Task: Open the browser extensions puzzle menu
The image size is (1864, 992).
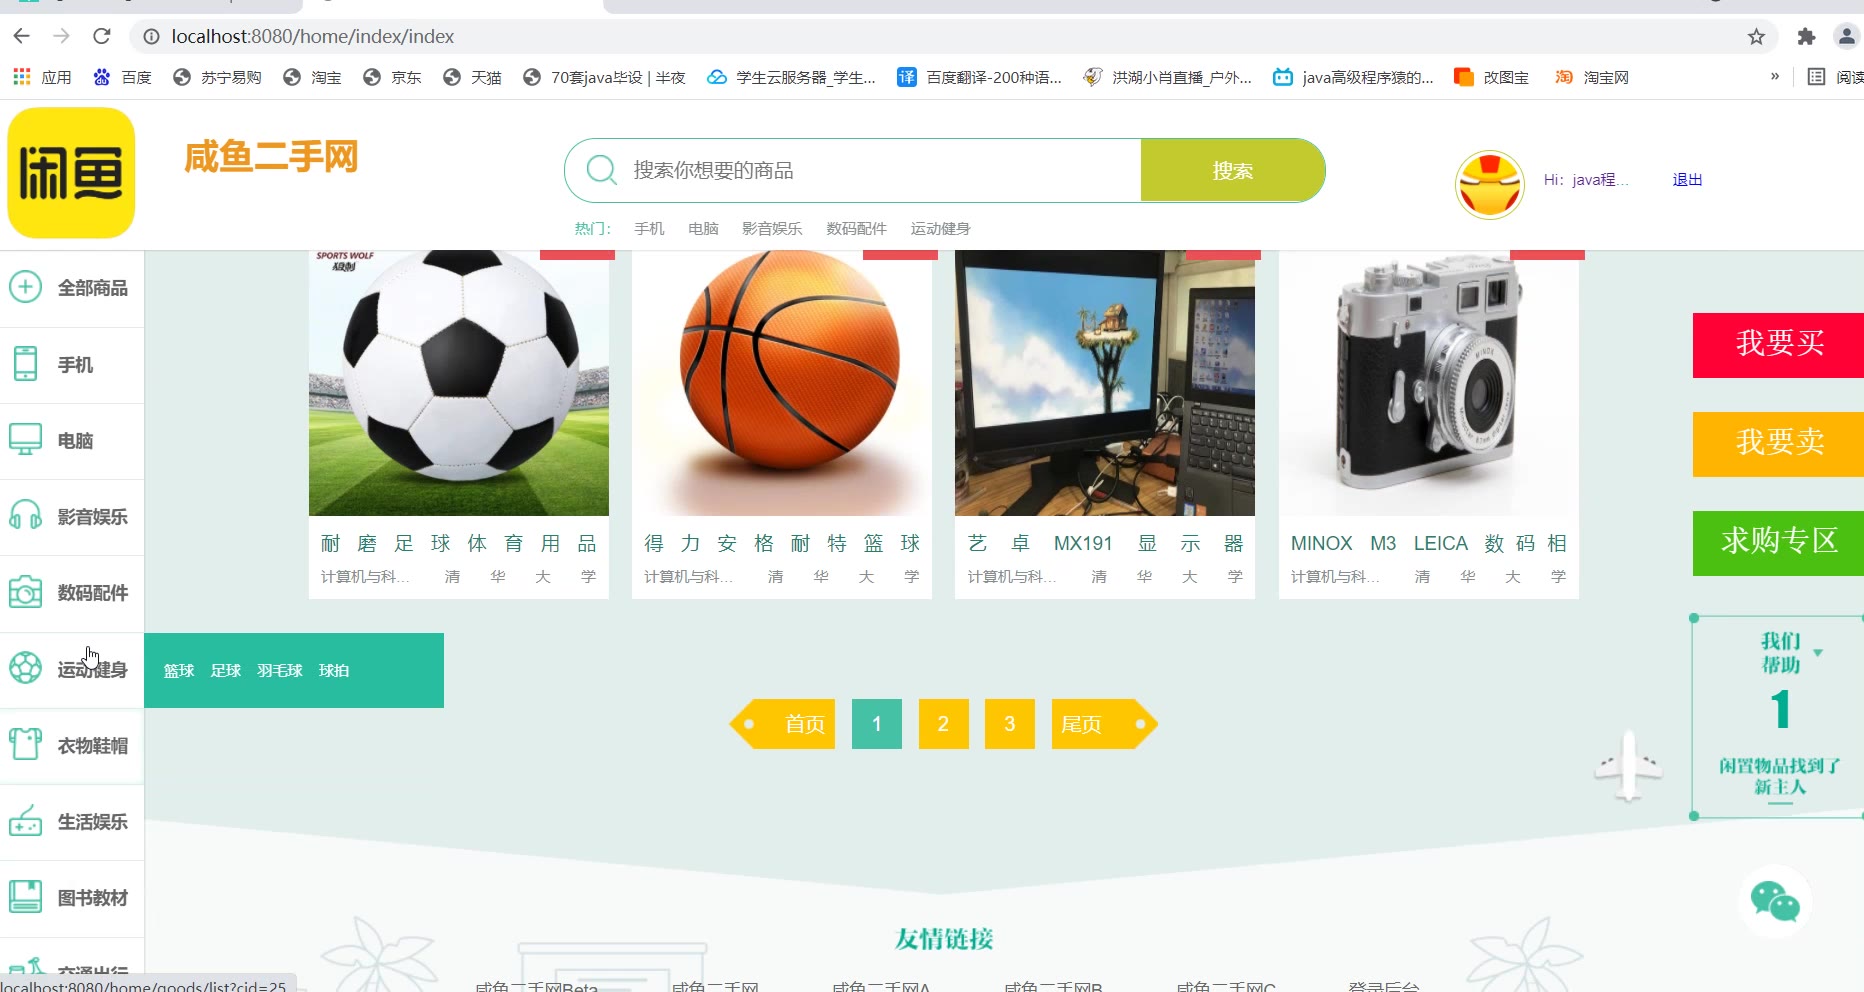Action: tap(1806, 37)
